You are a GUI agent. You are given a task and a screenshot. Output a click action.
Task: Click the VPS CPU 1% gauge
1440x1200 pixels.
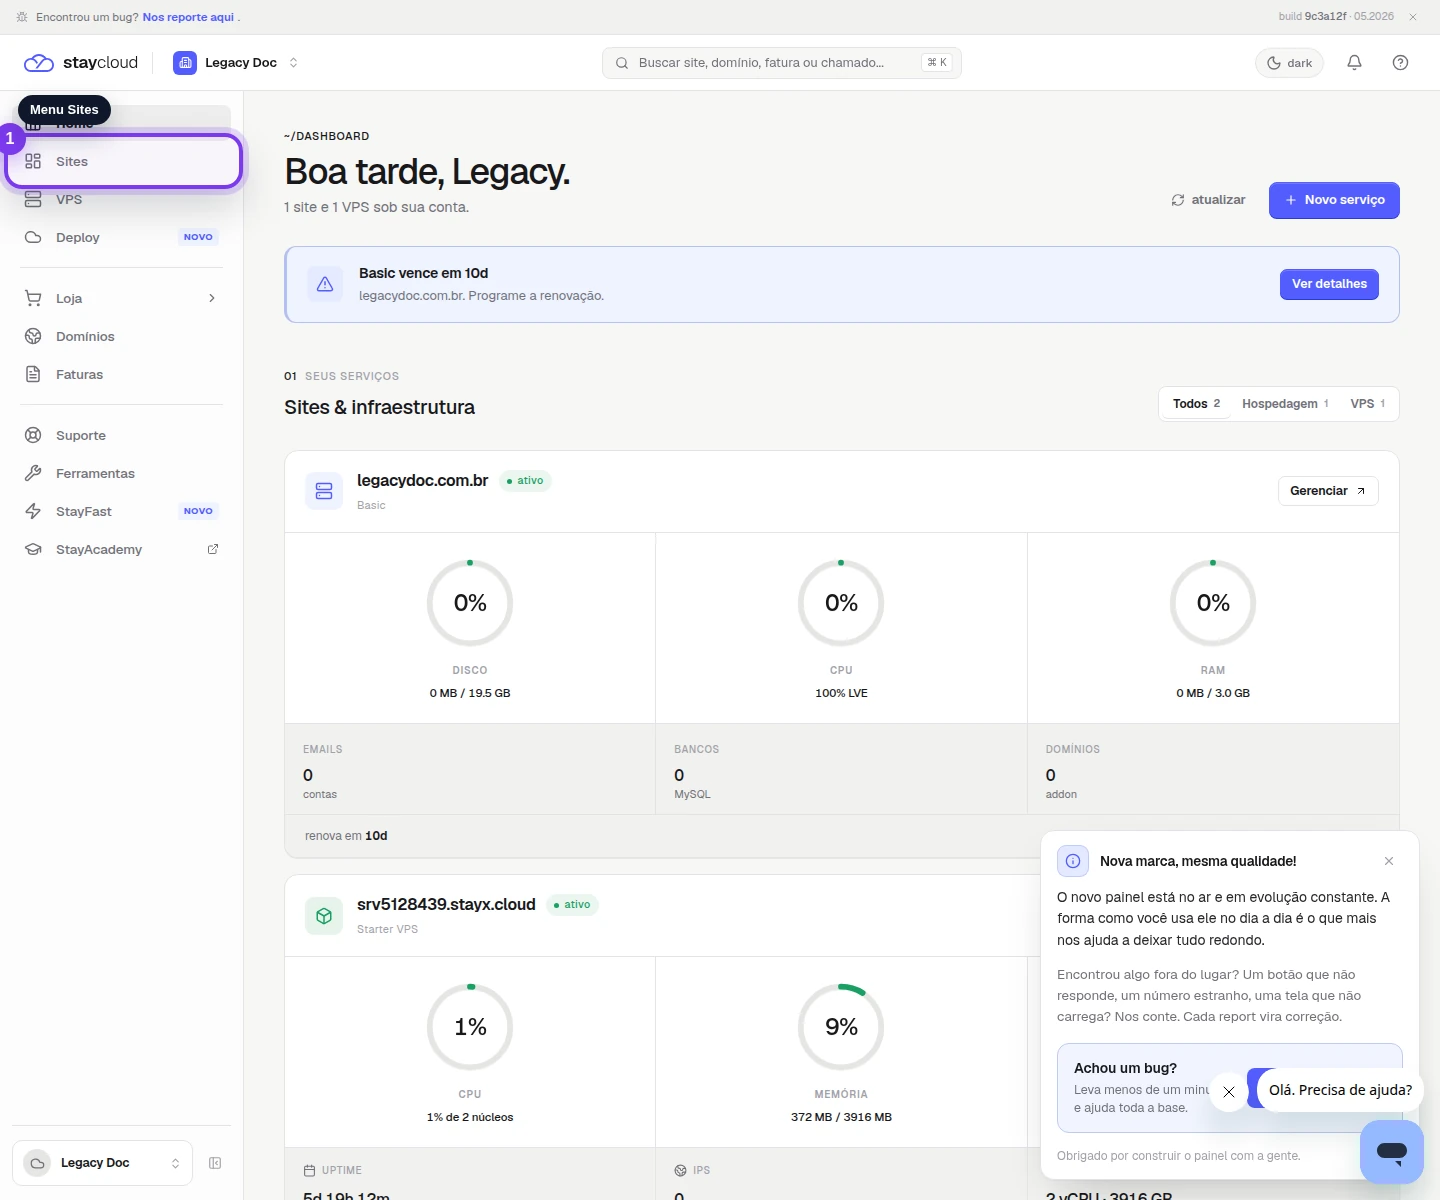click(470, 1027)
